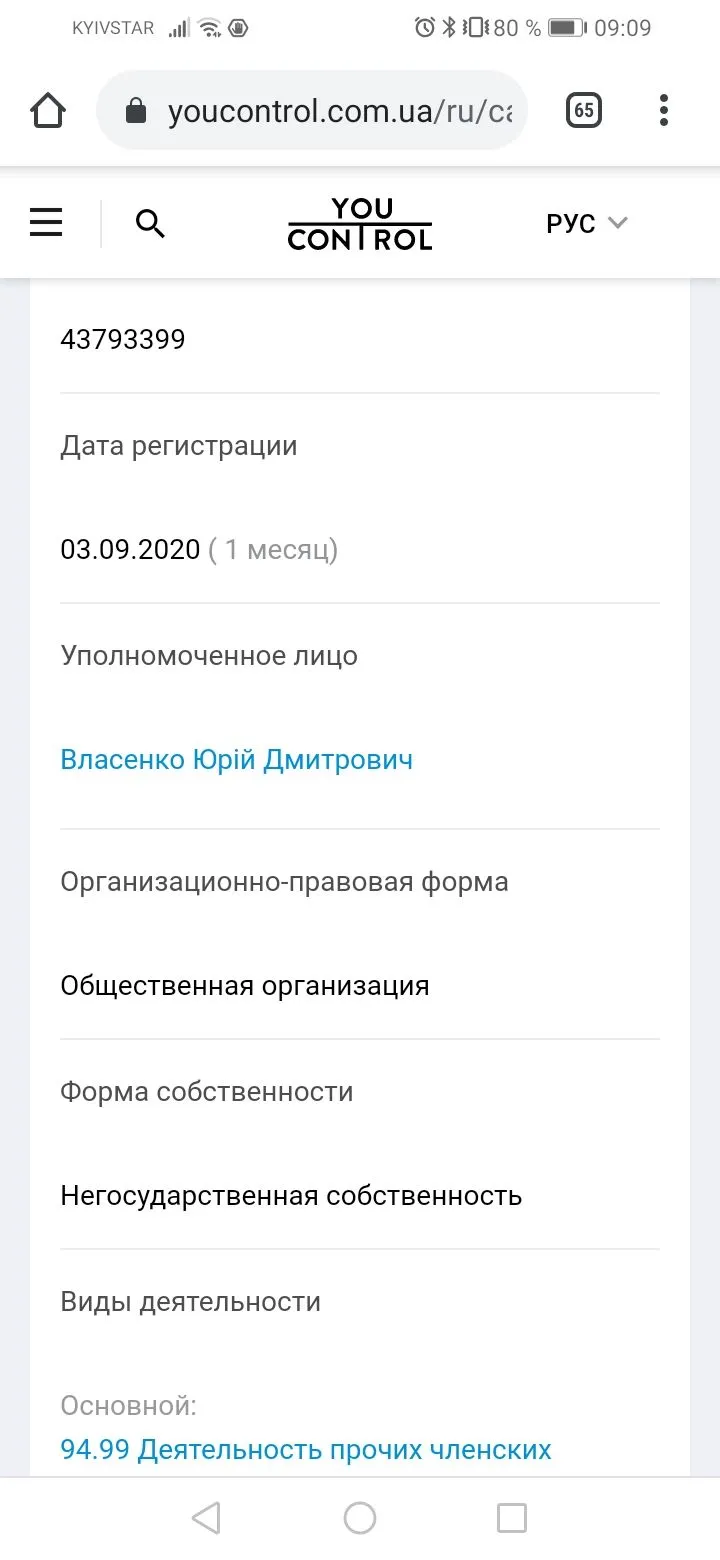This screenshot has height=1560, width=720.
Task: Tap the browser home icon
Action: point(48,111)
